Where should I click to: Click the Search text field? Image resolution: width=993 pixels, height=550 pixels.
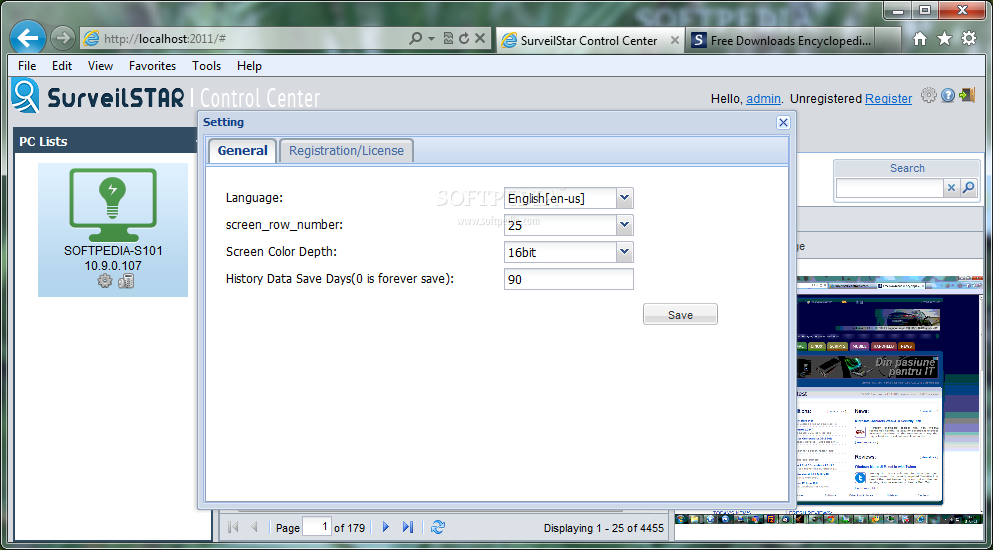tap(890, 188)
